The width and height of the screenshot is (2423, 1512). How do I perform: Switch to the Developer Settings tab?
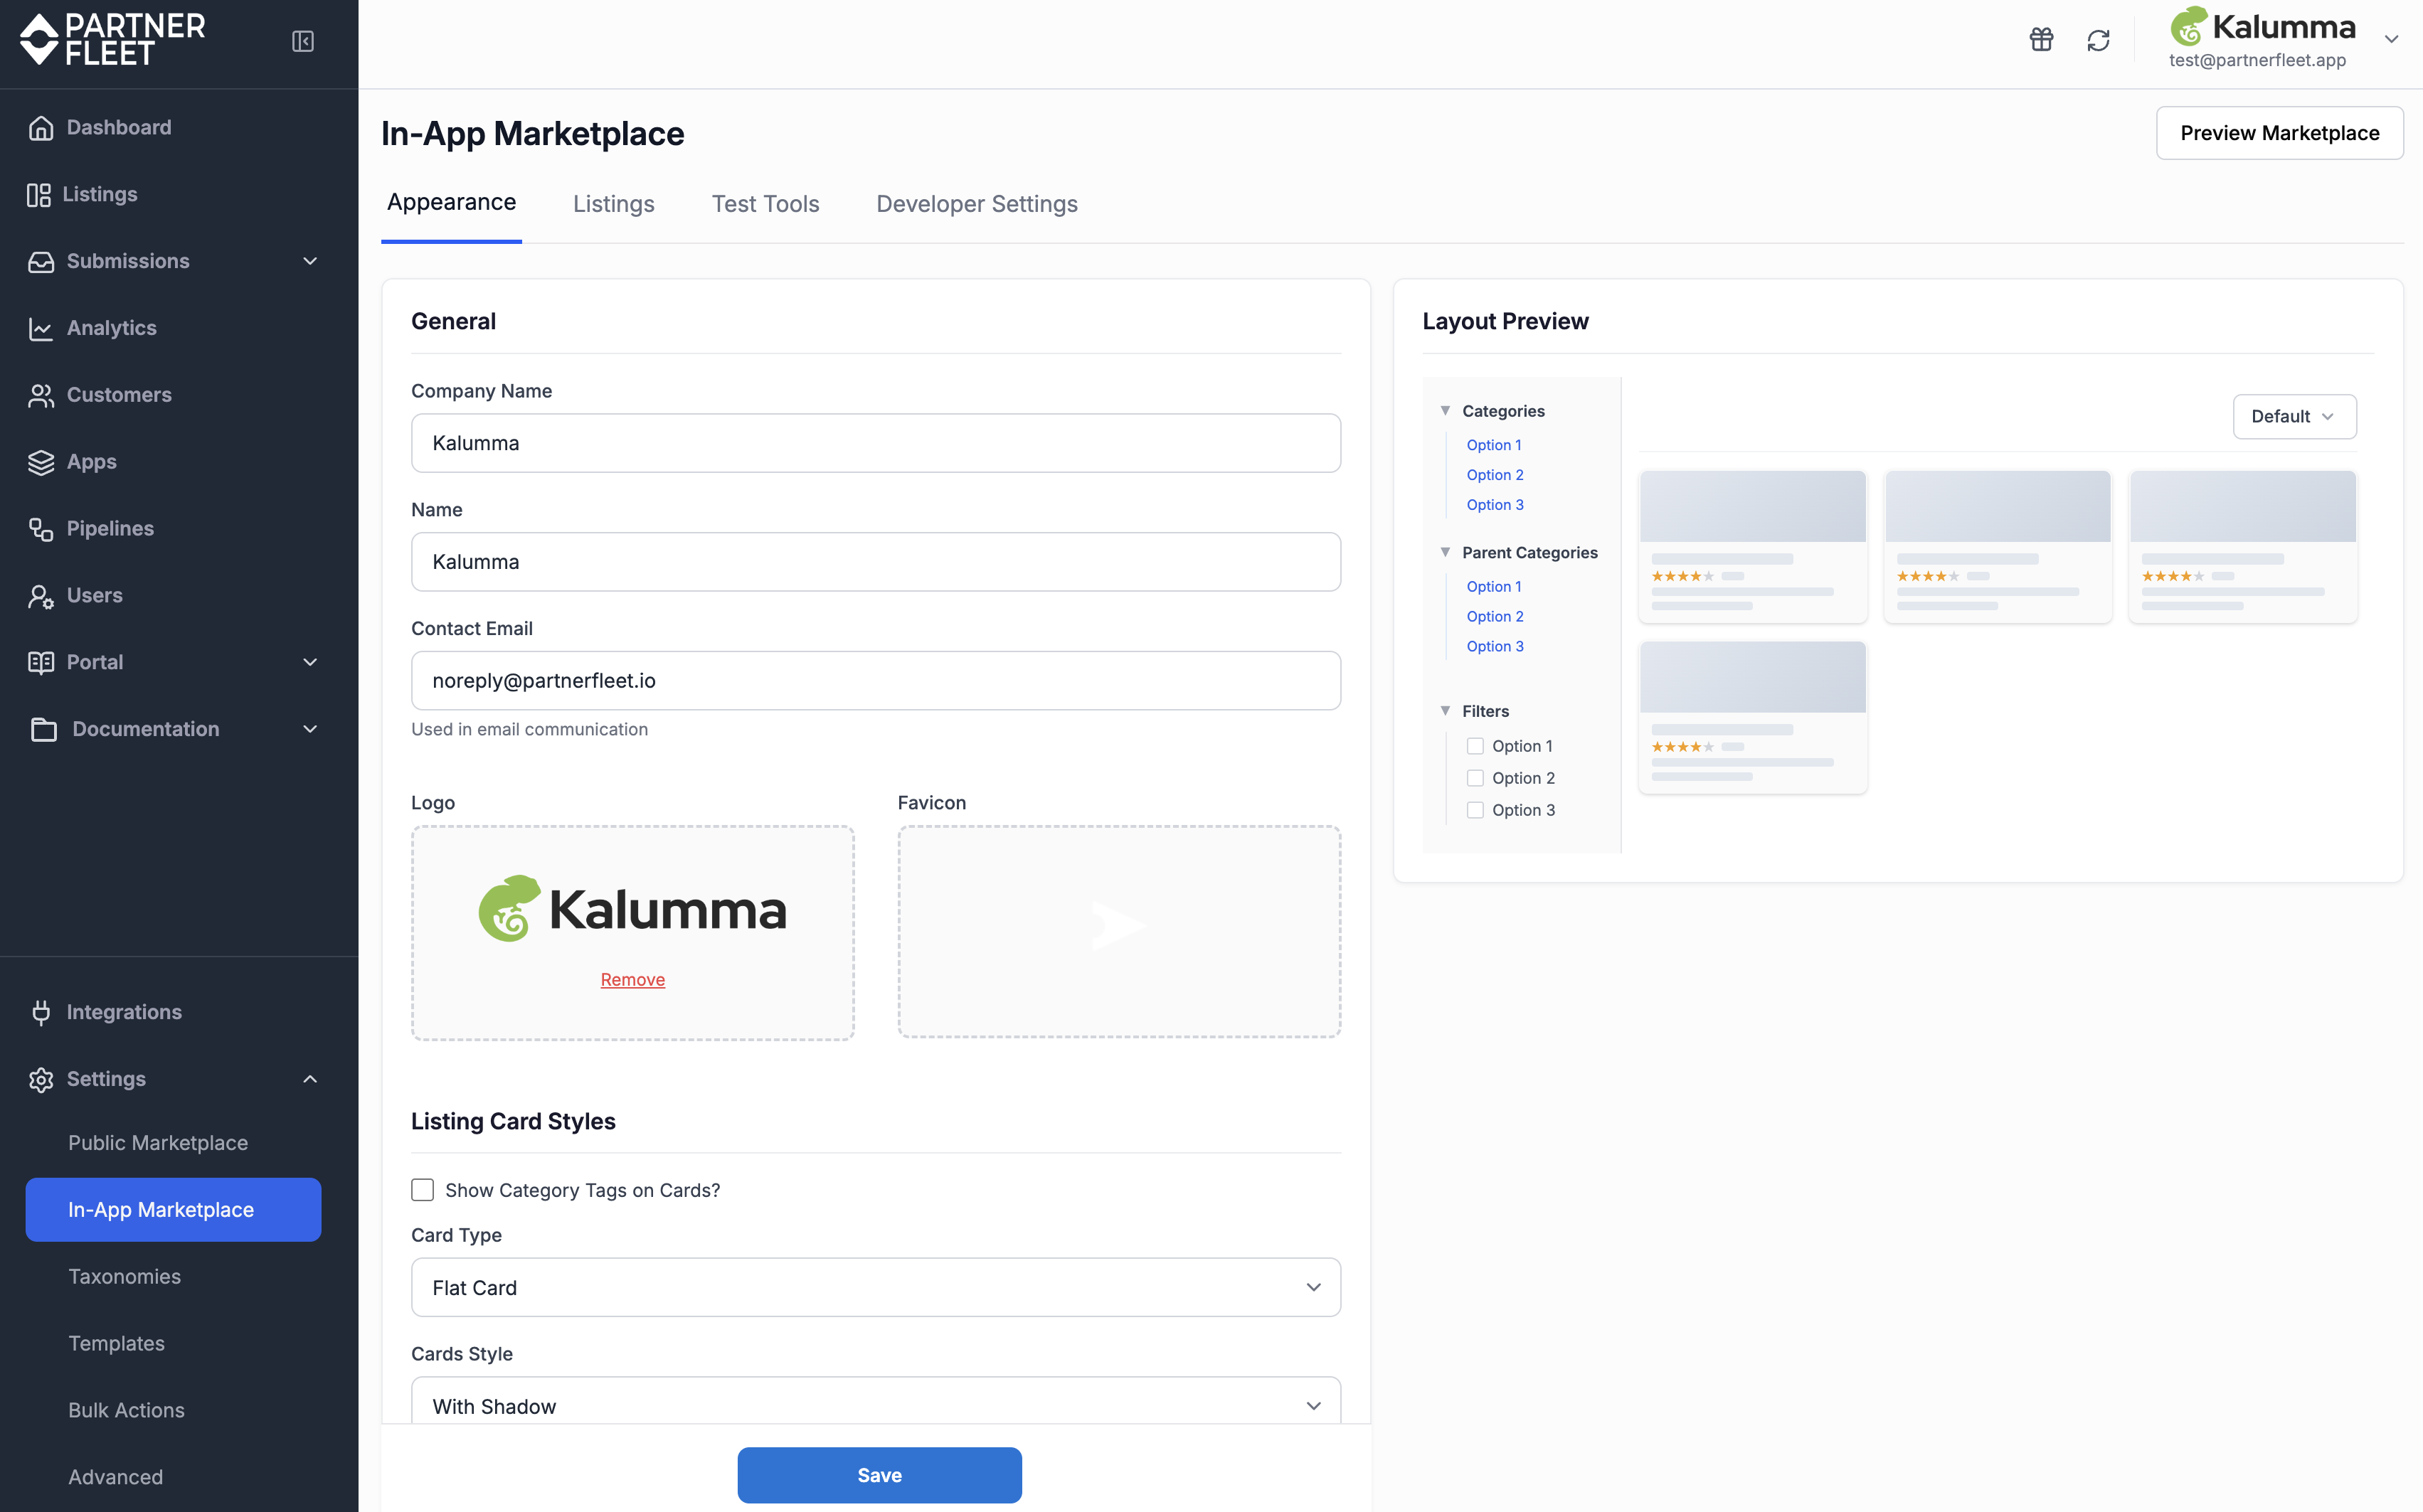(977, 204)
